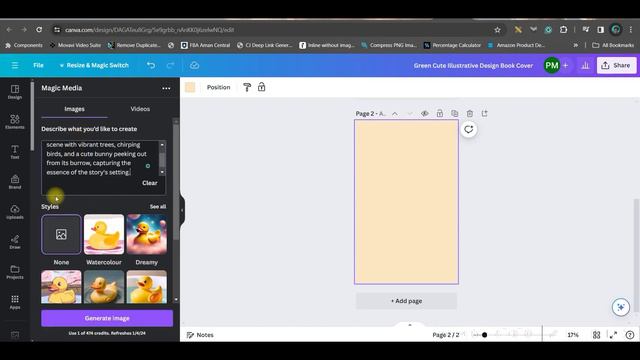The height and width of the screenshot is (360, 640).
Task: Open the help question mark icon
Action: (x=630, y=335)
